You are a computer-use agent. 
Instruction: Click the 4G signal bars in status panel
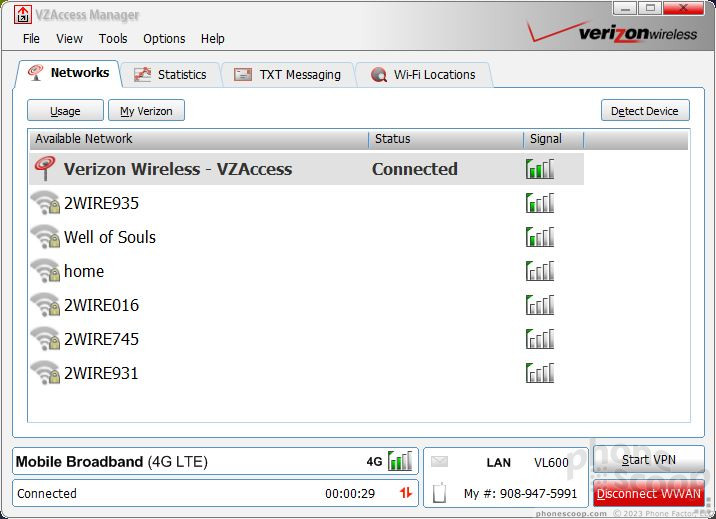(400, 461)
